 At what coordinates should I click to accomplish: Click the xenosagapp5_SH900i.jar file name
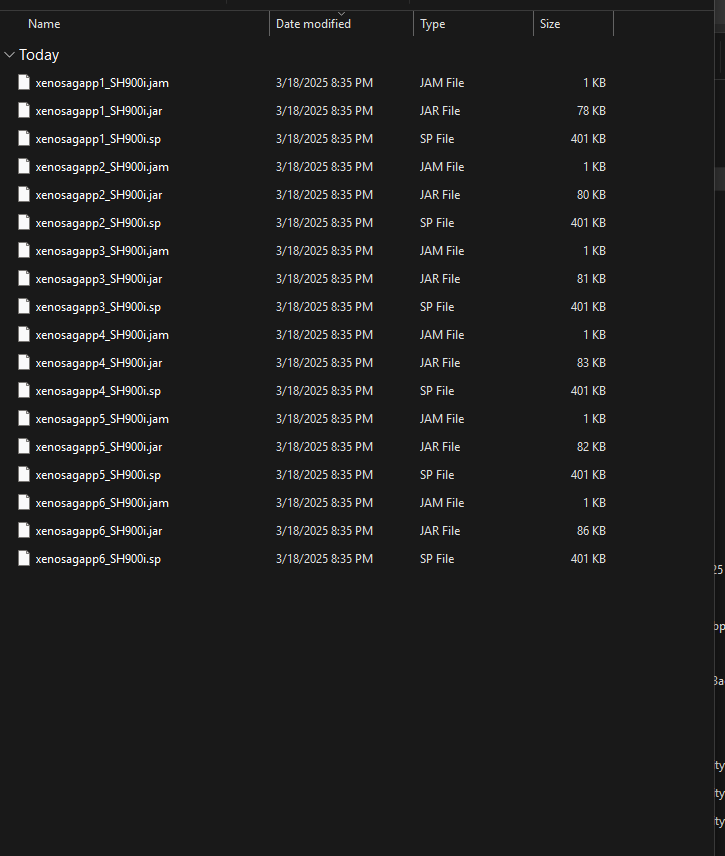(x=98, y=447)
